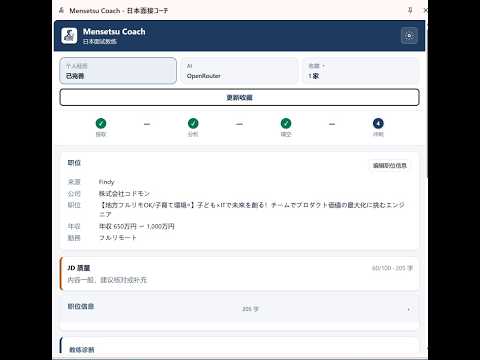Screen dimensions: 480x360
Task: Click the 更新收藏 button
Action: point(239,97)
